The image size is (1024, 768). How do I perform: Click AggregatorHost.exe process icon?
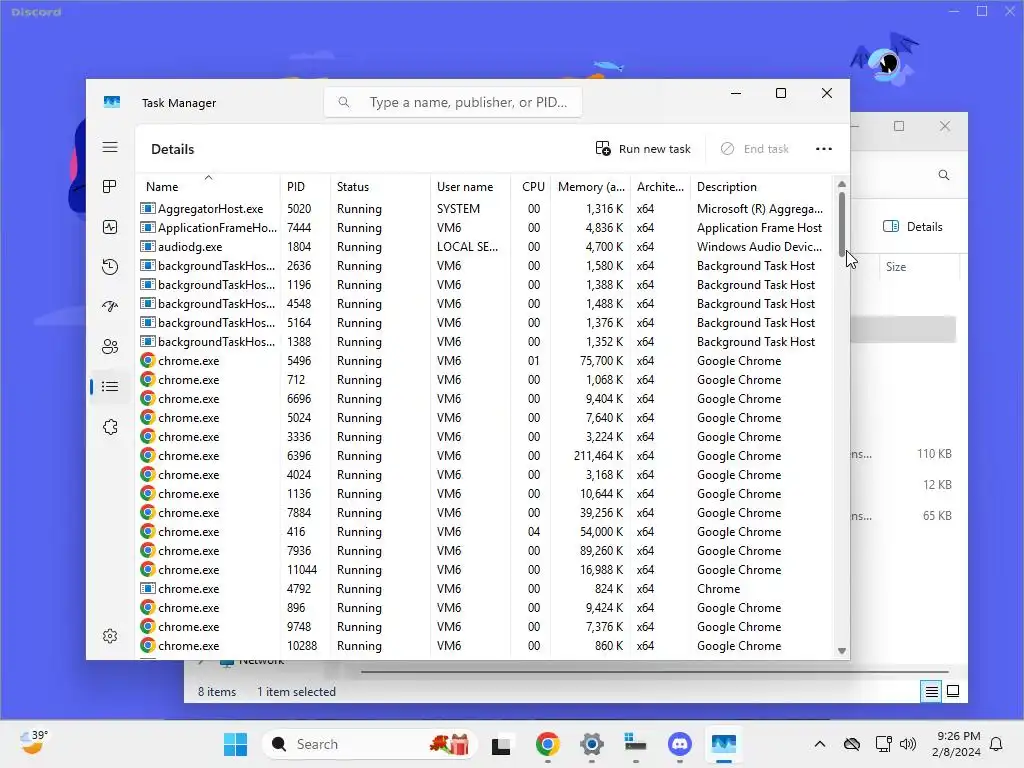coord(148,209)
